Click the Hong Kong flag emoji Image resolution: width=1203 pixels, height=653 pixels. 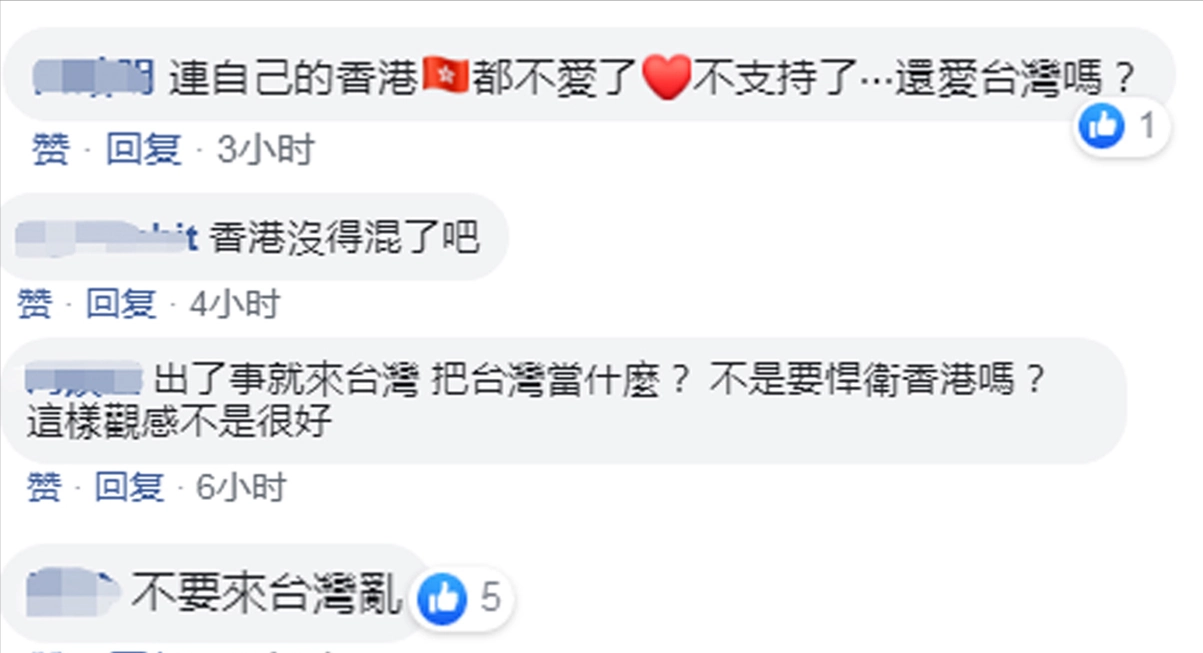tap(446, 78)
